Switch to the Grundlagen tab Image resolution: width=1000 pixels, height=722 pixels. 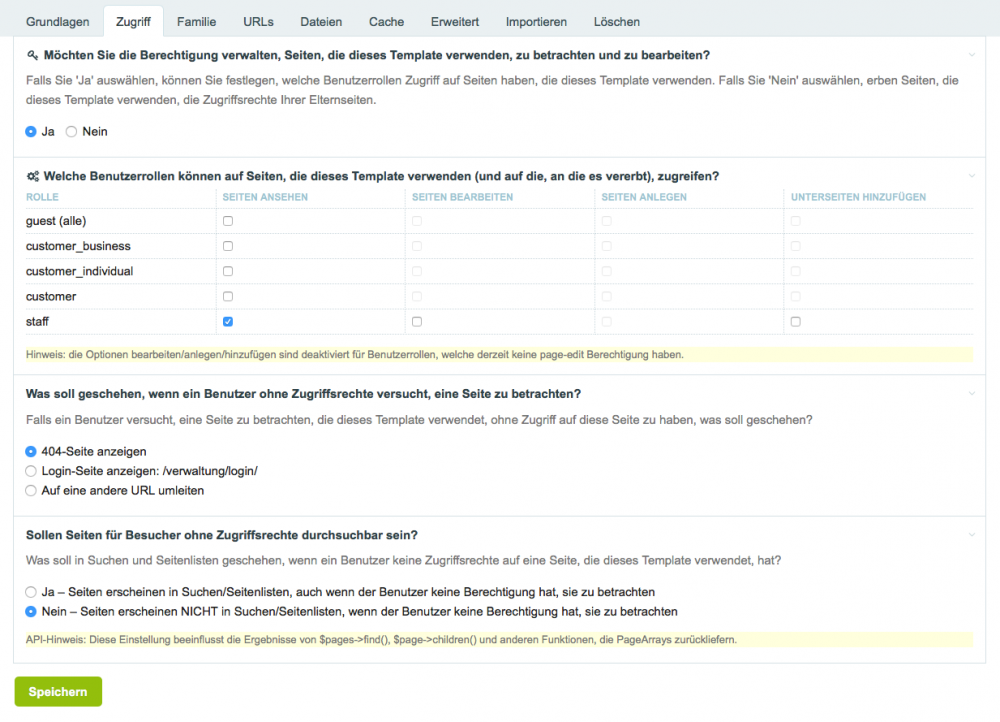58,21
